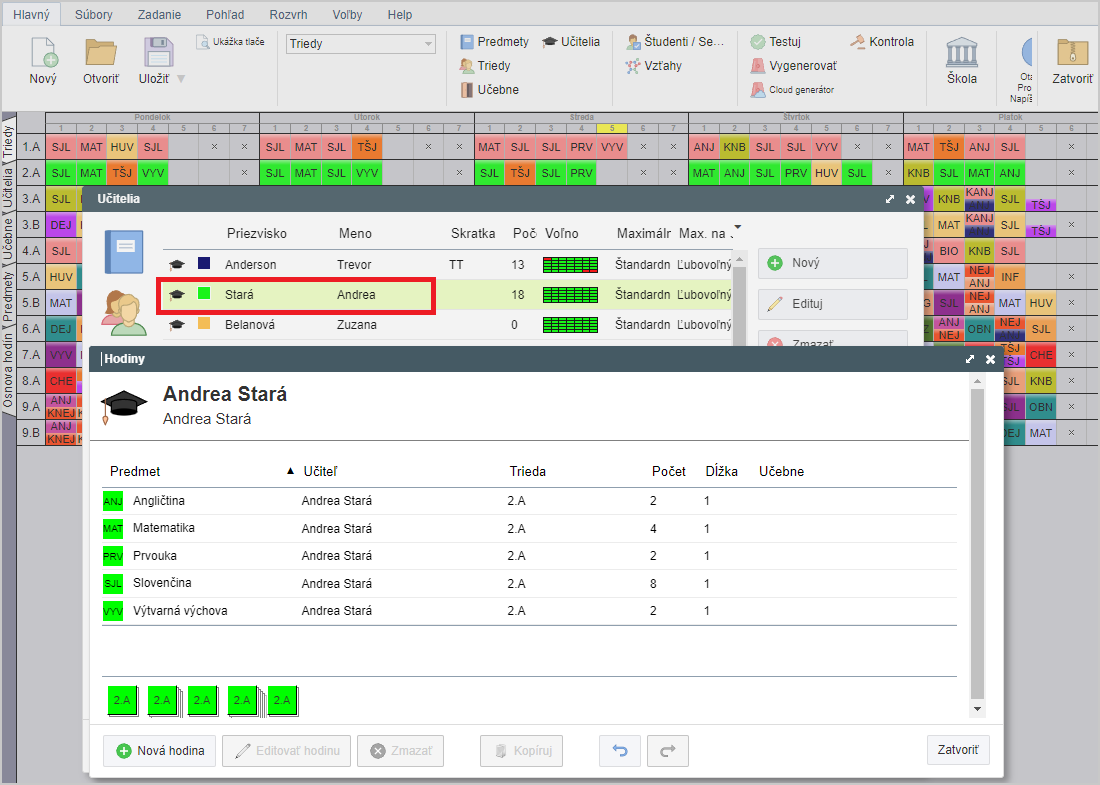Screen dimensions: 1100x785
Task: Click the ANJ subject icon in Hodiny
Action: pos(113,502)
